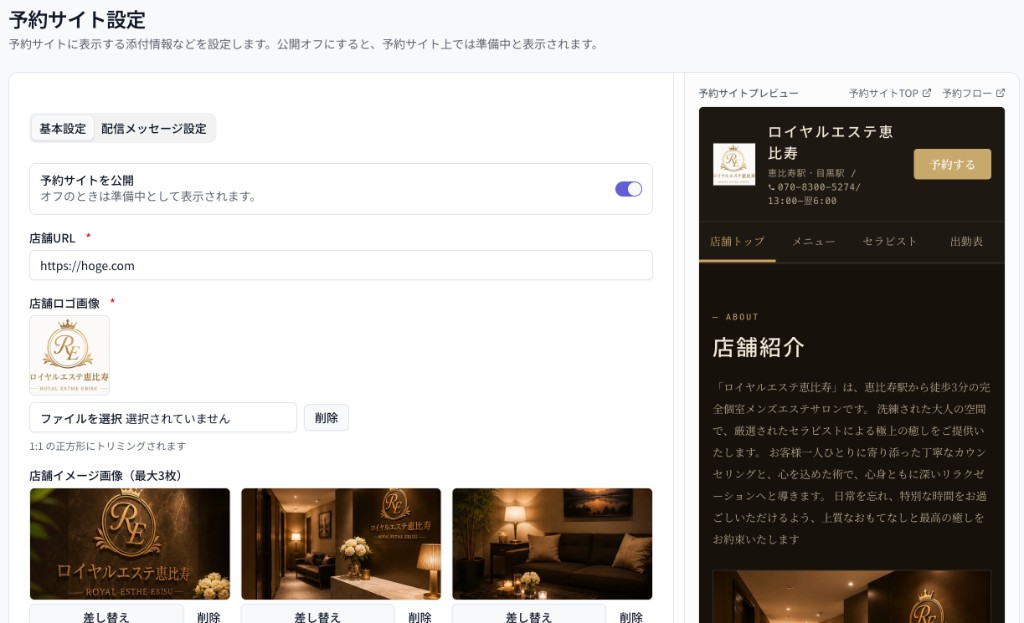Screen dimensions: 1024x623
Task: Click the 13:00-翌6:00 hours text
Action: (802, 201)
